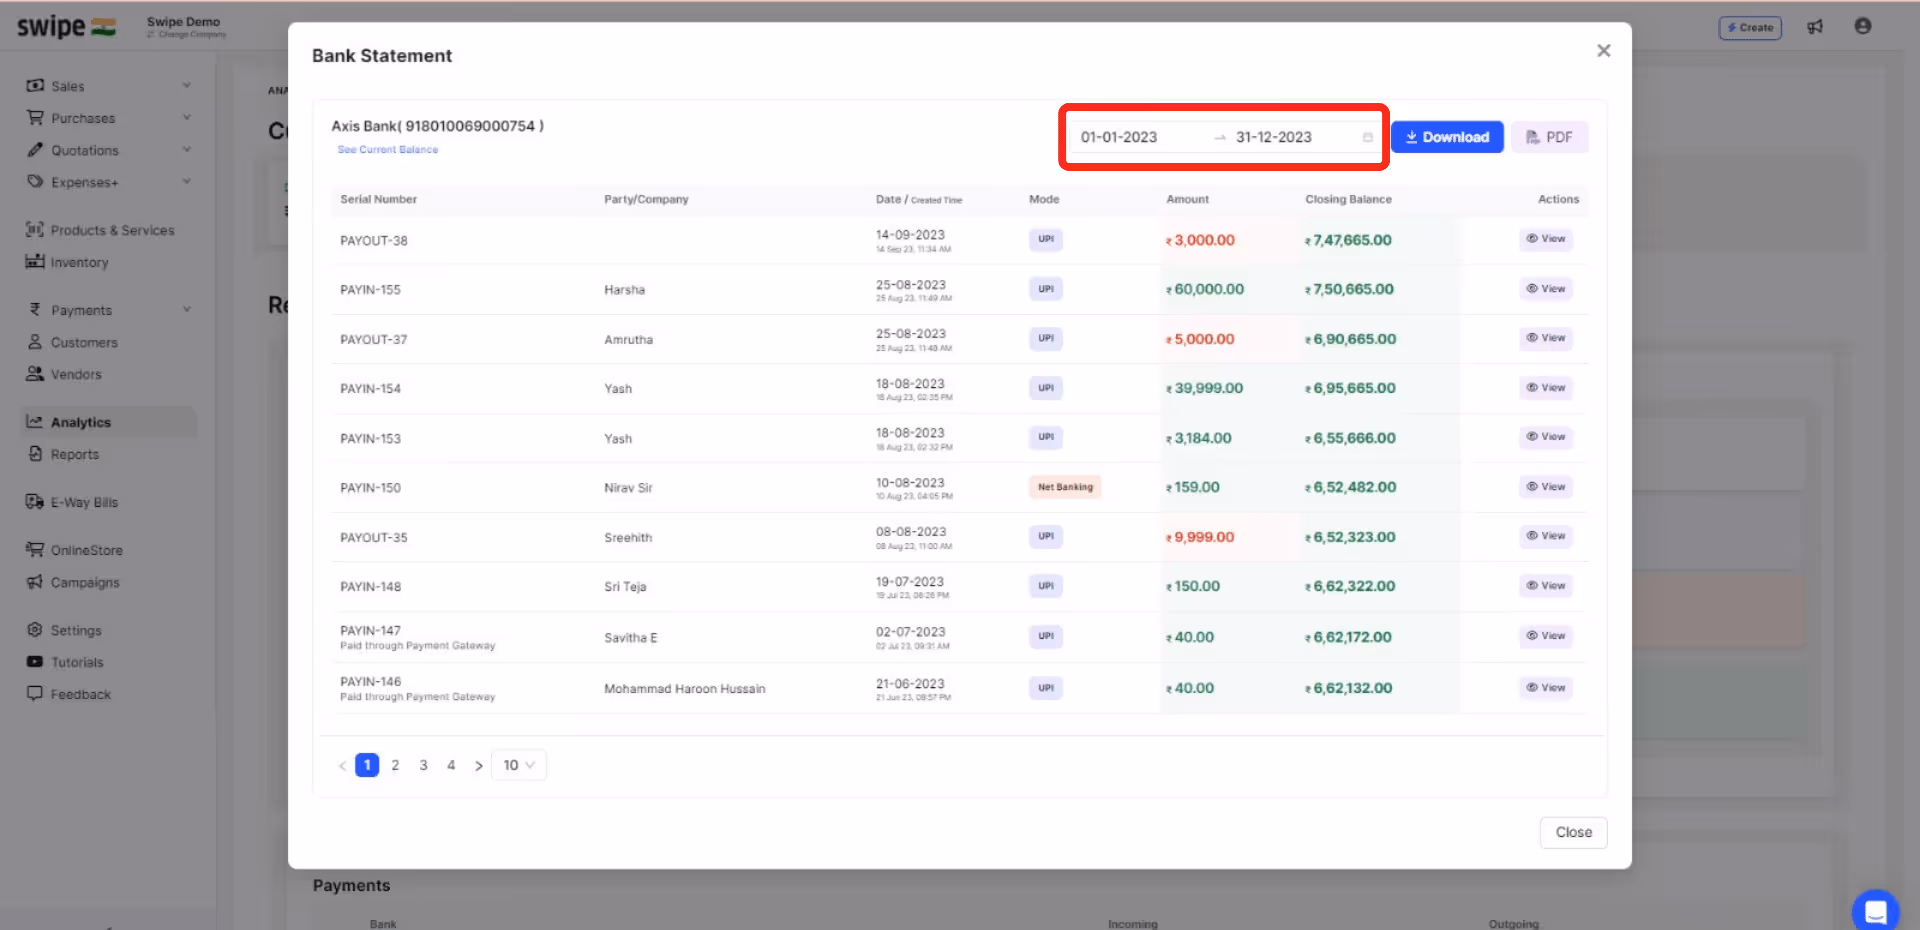
Task: Expand the Expenses+ menu chevron
Action: tap(187, 182)
